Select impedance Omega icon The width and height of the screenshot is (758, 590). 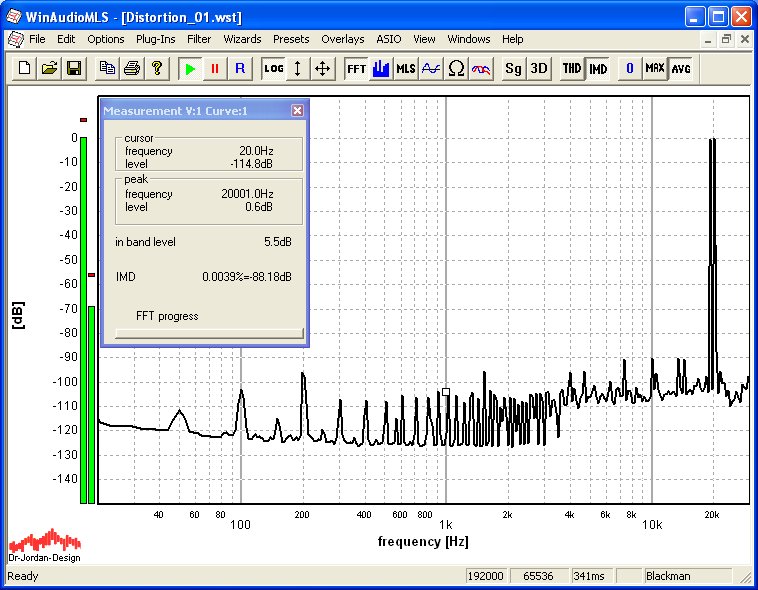point(456,69)
